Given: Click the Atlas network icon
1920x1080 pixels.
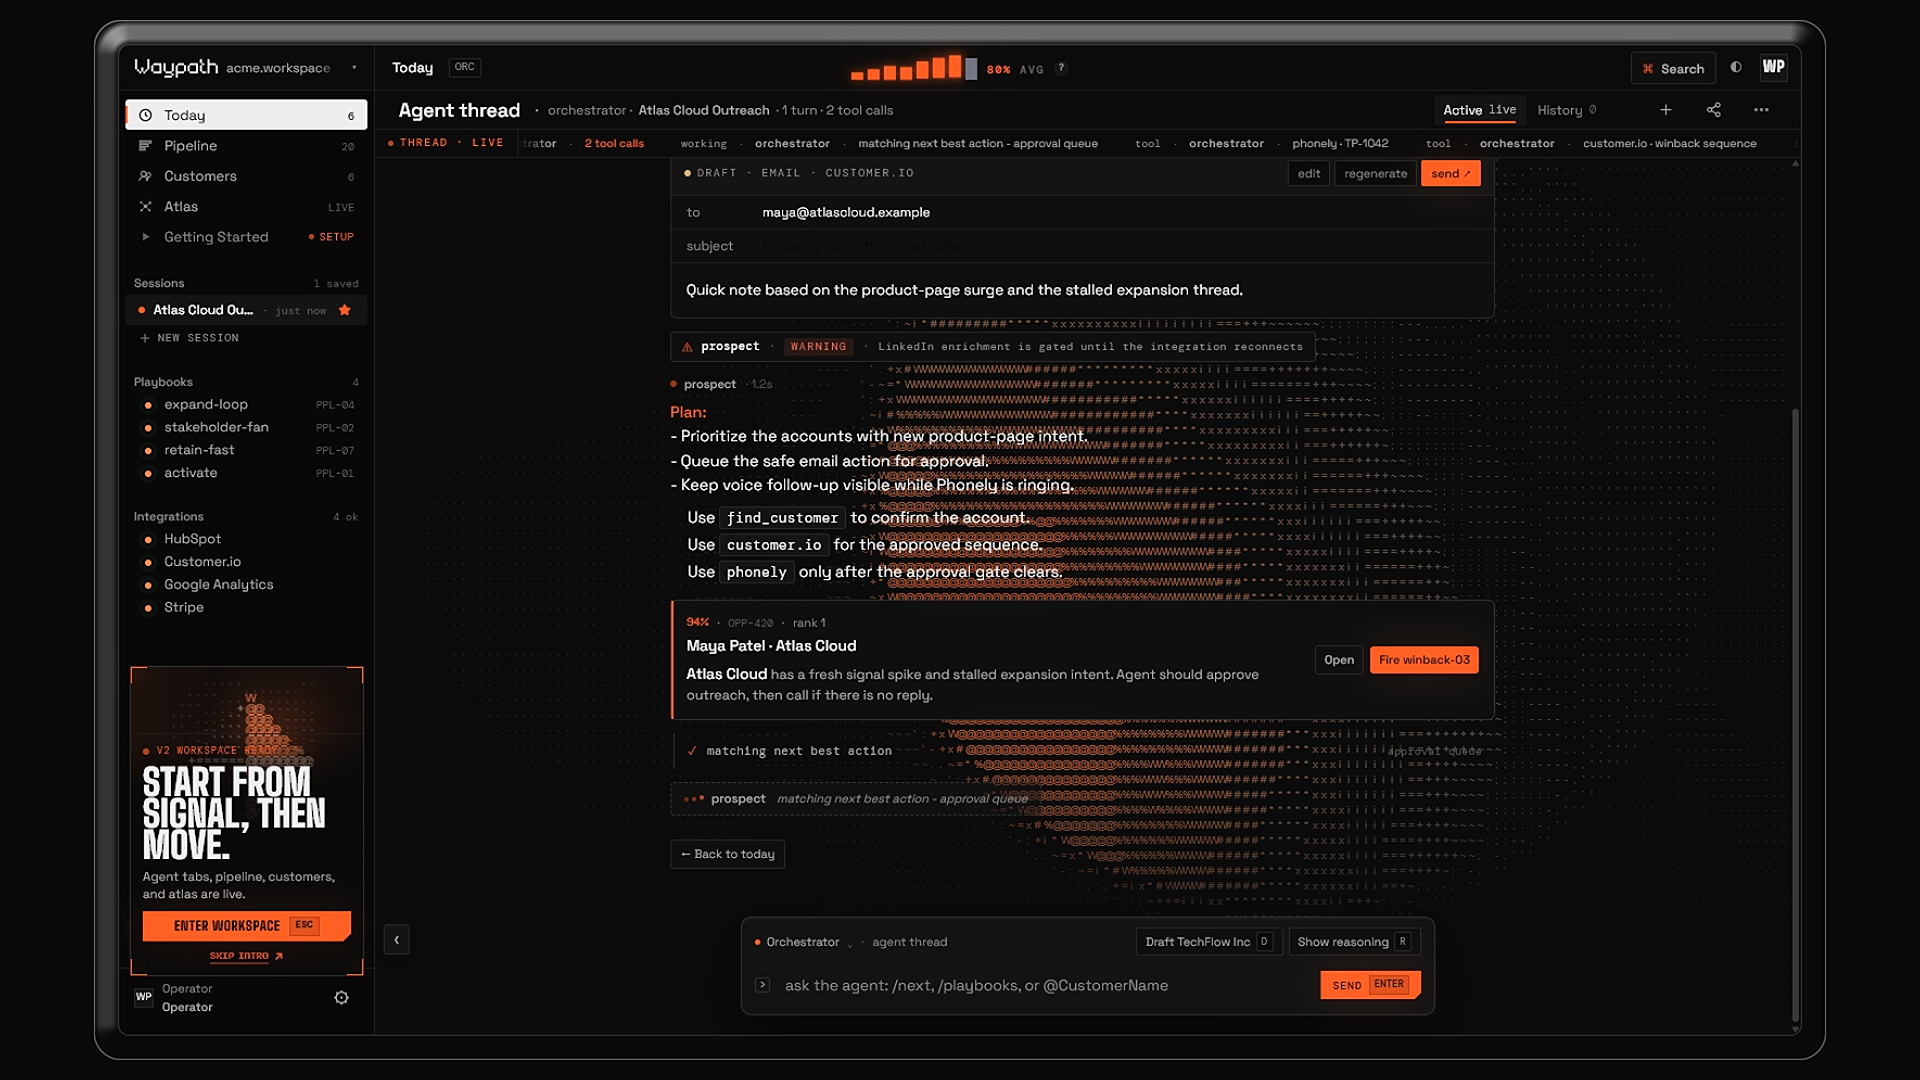Looking at the screenshot, I should coord(145,206).
